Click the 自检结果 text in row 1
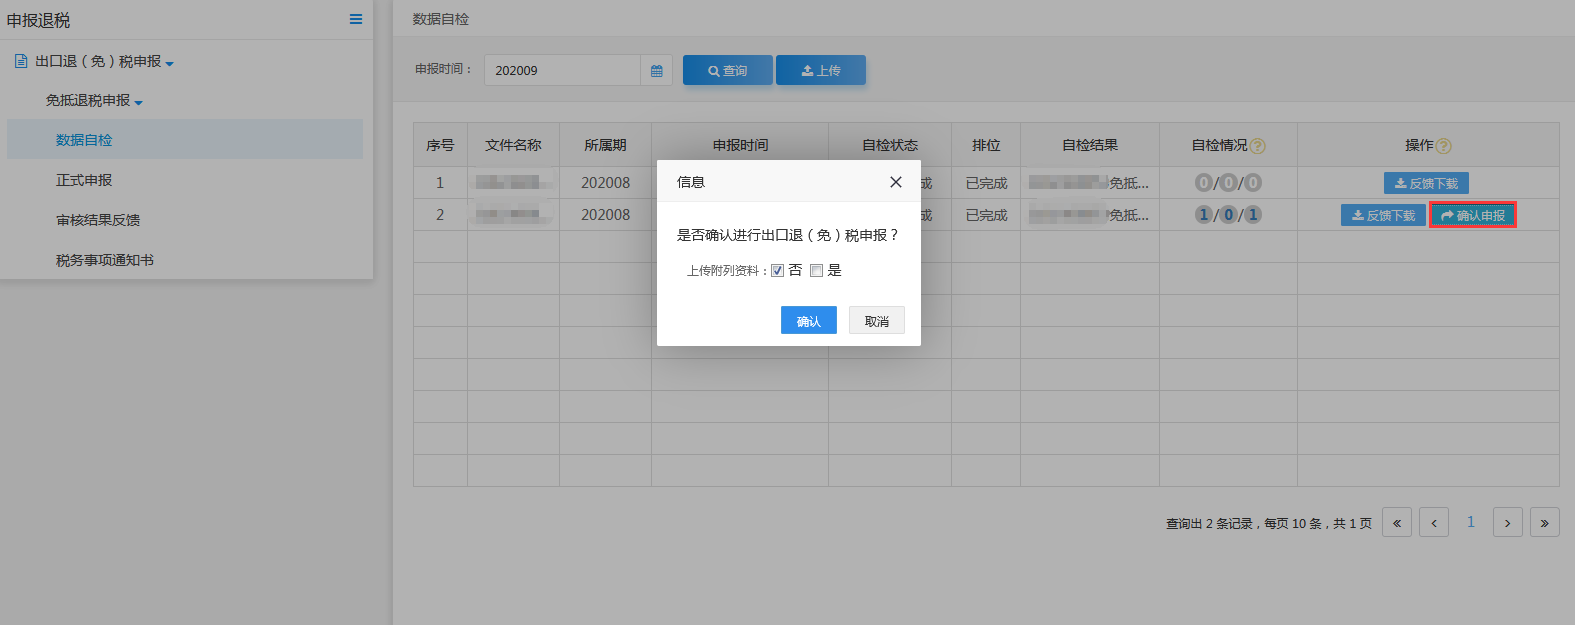 tap(1089, 183)
